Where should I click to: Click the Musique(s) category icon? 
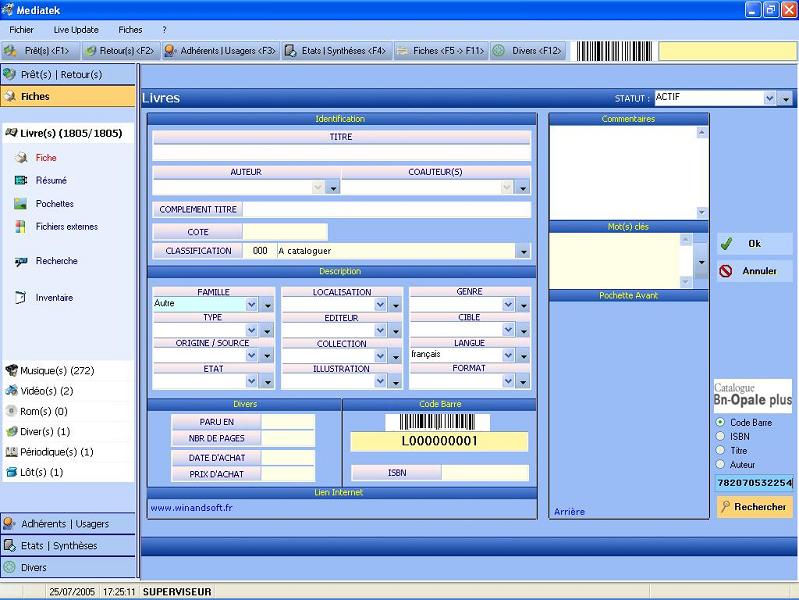pyautogui.click(x=11, y=371)
